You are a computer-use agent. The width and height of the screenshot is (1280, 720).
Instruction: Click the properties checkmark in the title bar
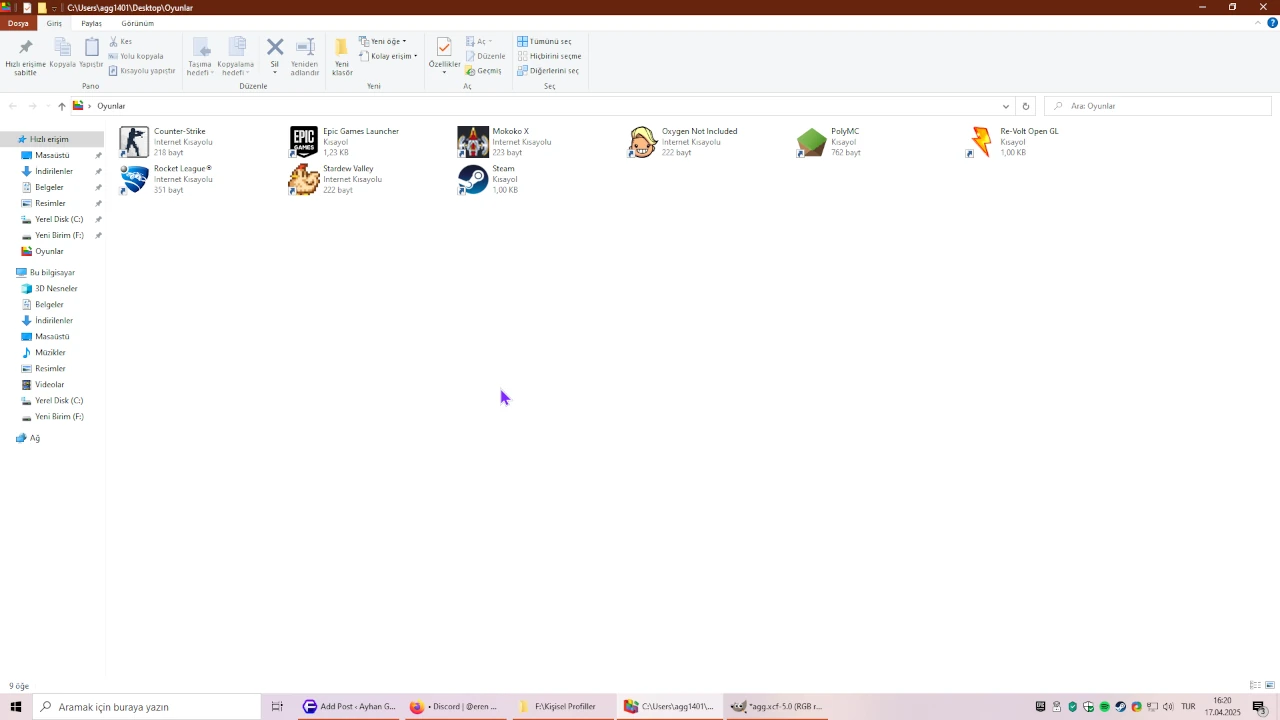tap(27, 7)
